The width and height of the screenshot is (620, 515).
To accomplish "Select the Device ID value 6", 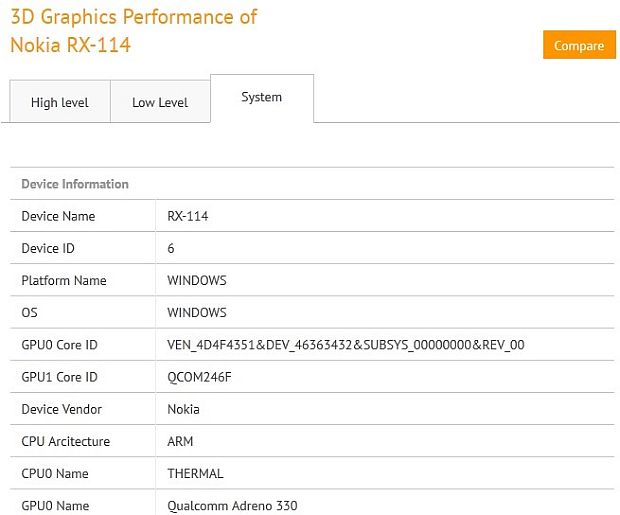I will click(171, 248).
